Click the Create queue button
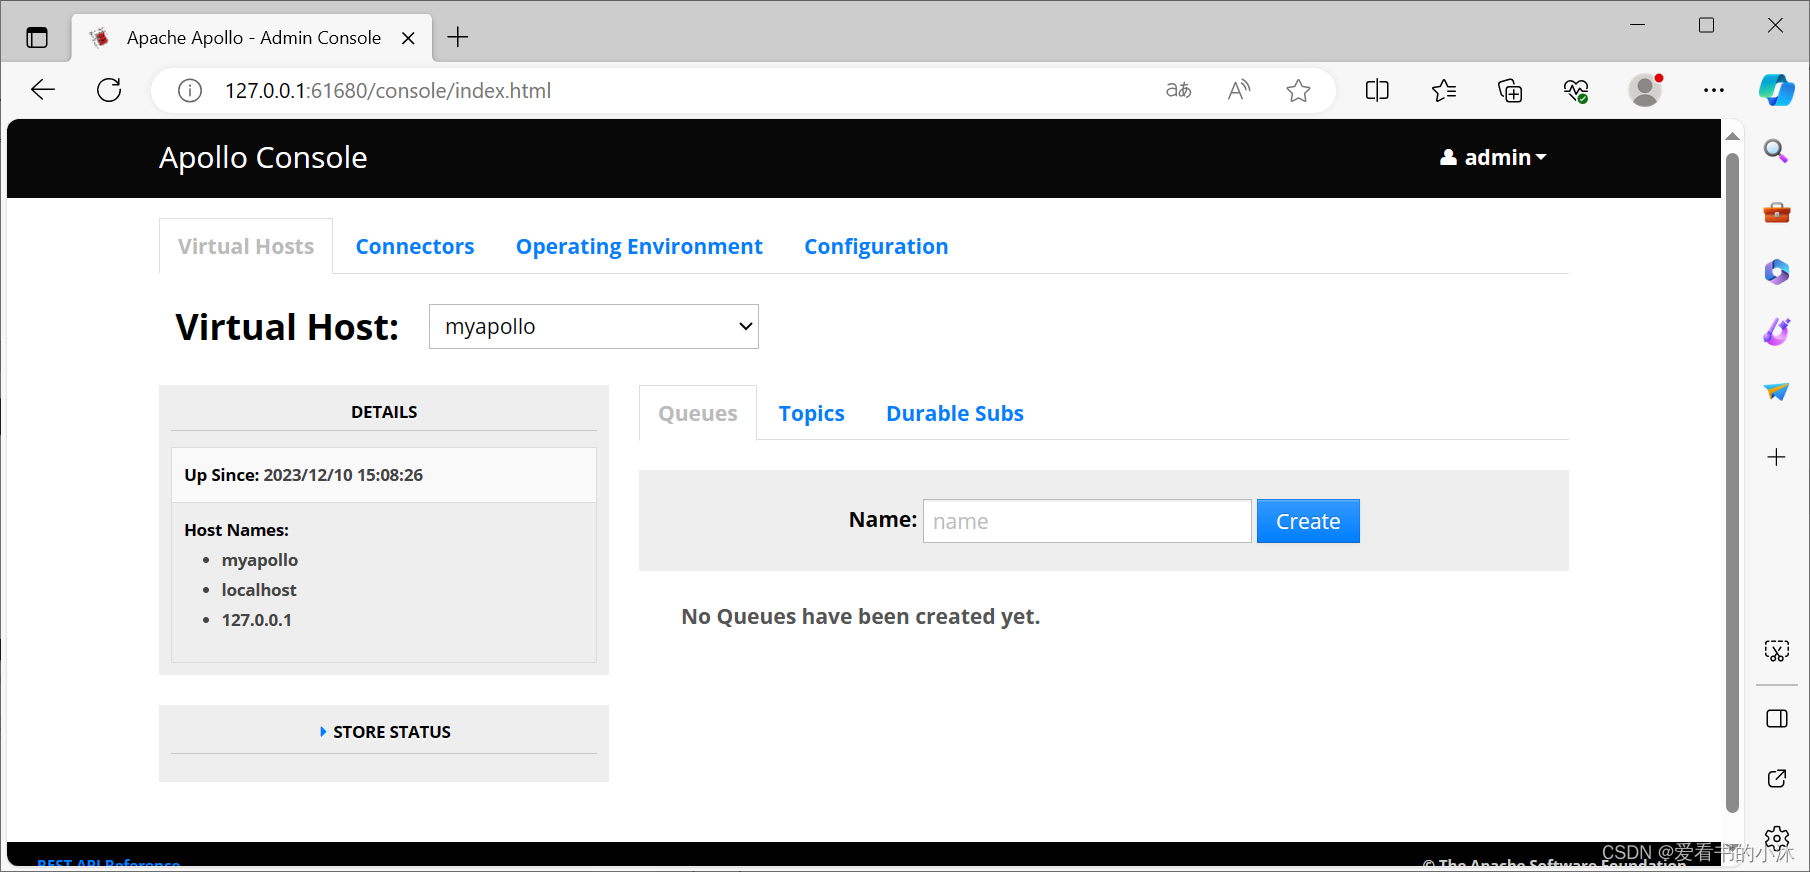This screenshot has width=1810, height=872. (x=1308, y=521)
